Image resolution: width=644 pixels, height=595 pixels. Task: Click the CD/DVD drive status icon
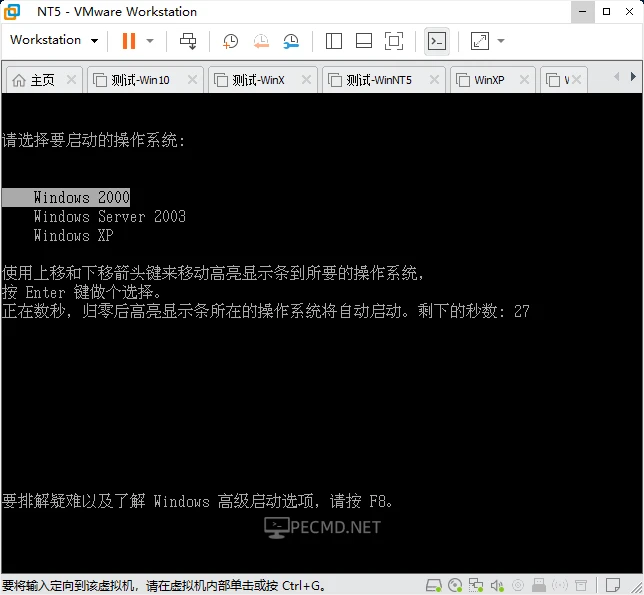click(455, 585)
